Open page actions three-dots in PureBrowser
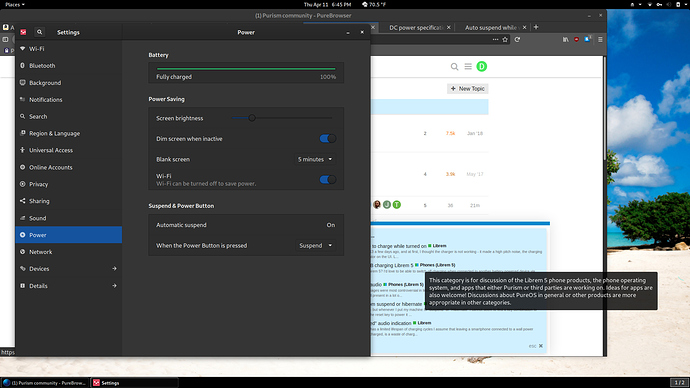Viewport: 690px width, 388px height. [x=495, y=40]
